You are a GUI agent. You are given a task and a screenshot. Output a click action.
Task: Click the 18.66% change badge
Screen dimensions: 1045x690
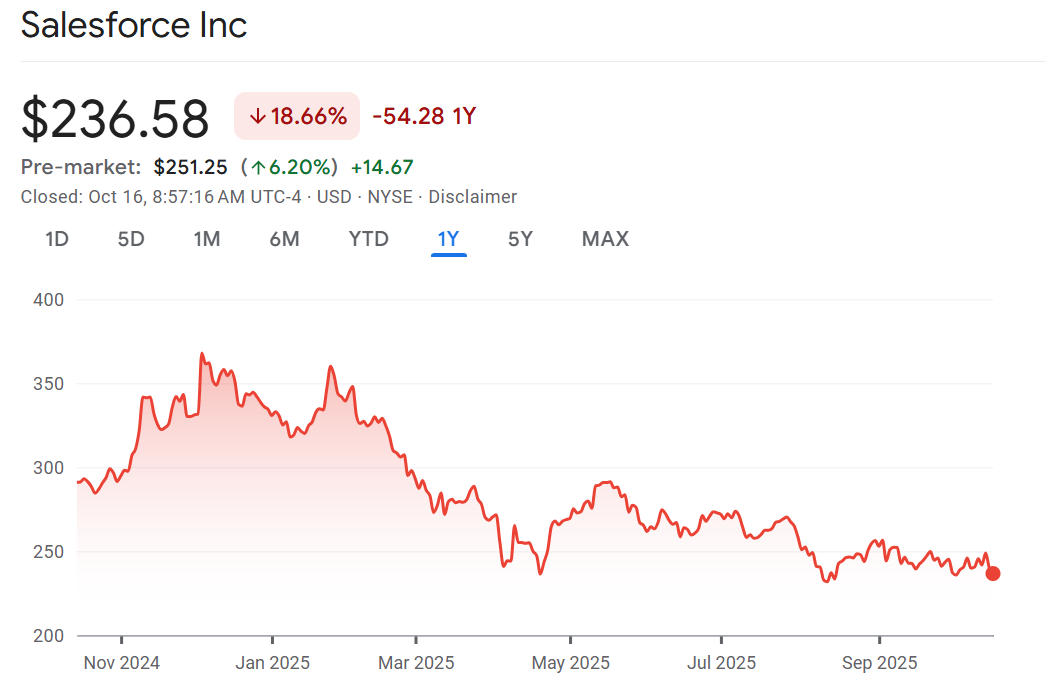(x=296, y=116)
